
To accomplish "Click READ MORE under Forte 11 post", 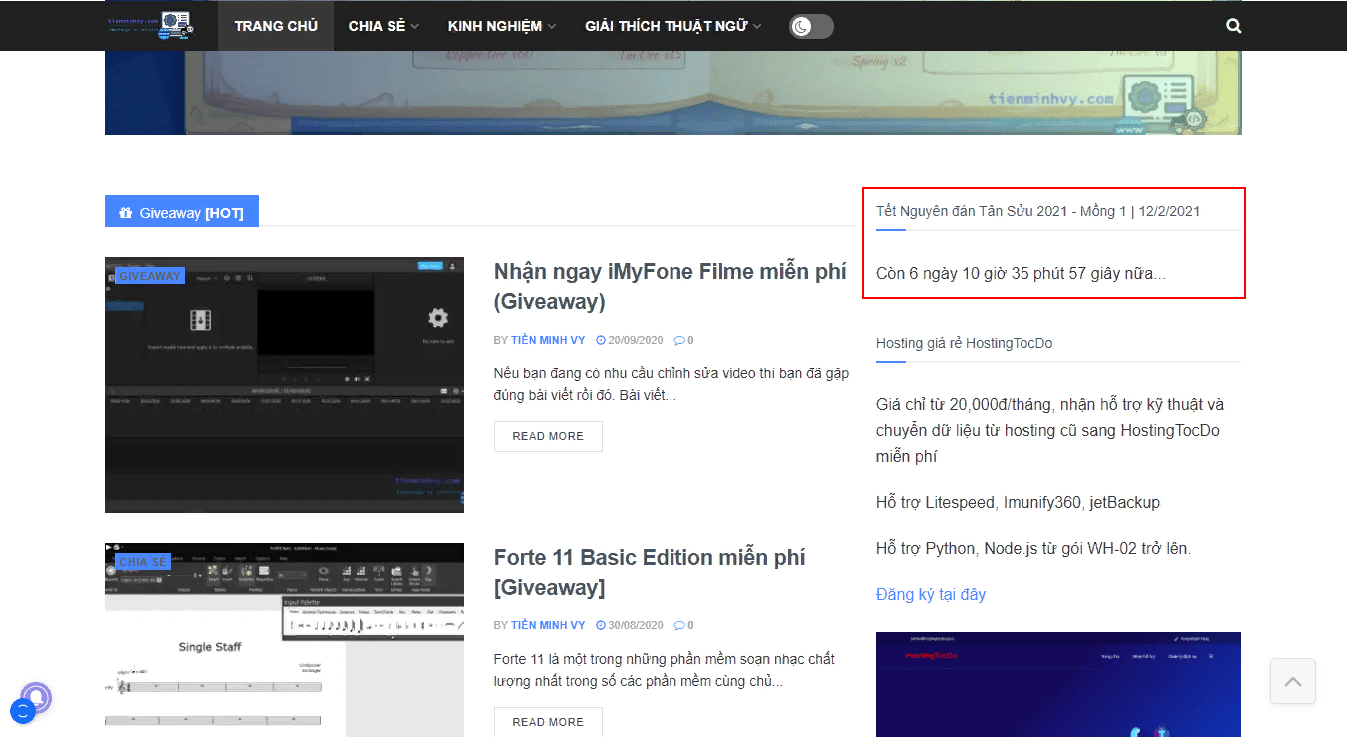I will [548, 722].
